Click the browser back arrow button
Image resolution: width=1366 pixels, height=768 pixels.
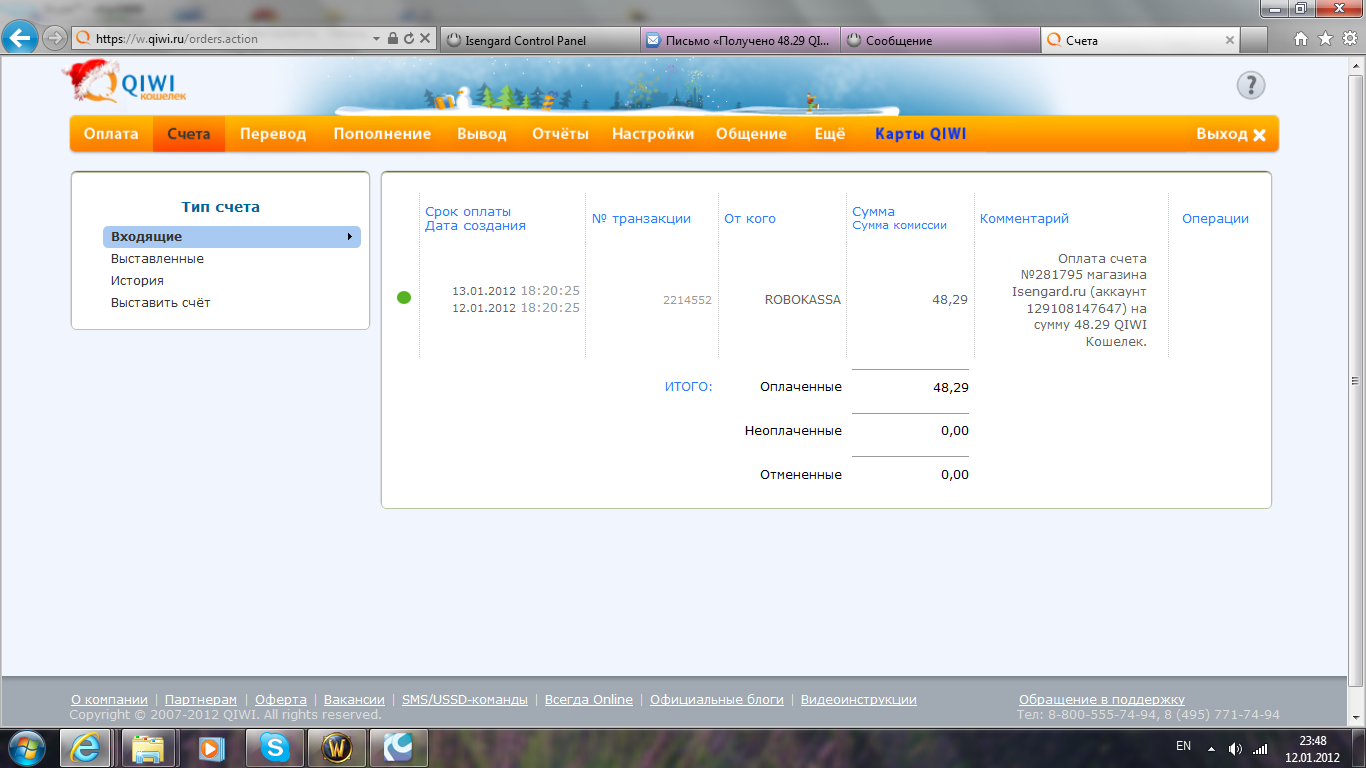[x=20, y=39]
